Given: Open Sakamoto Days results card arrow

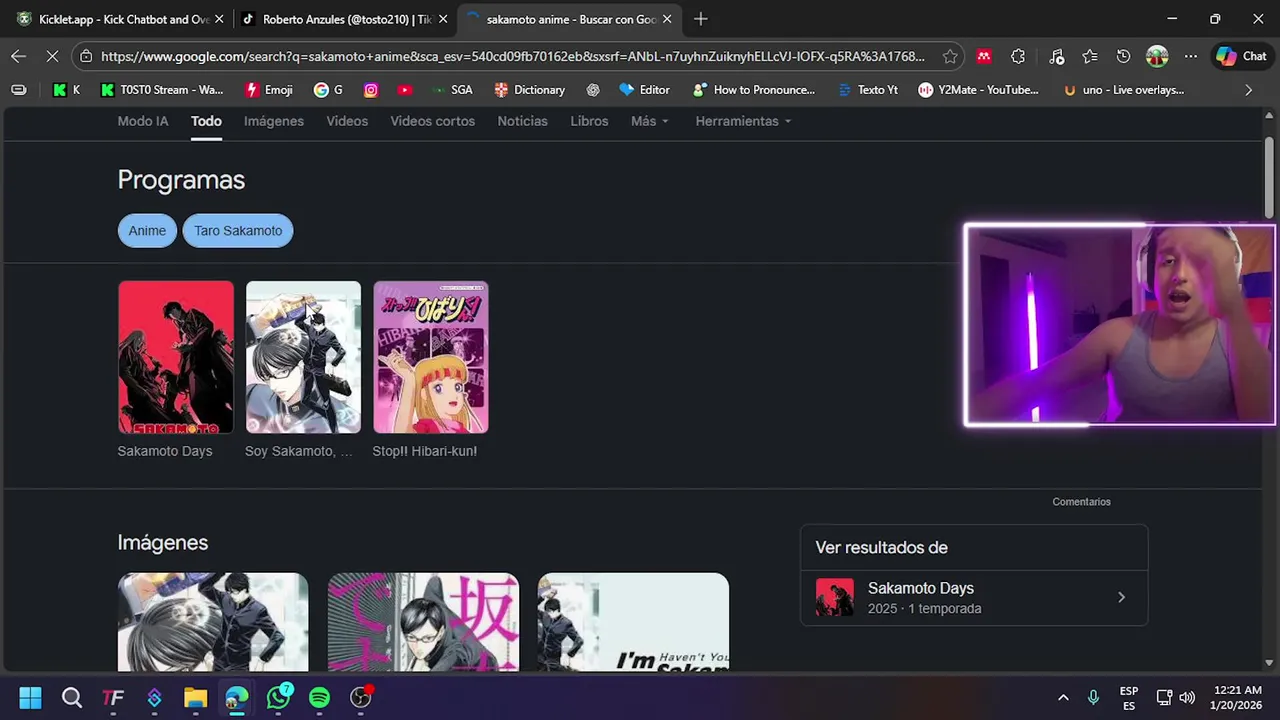Looking at the screenshot, I should (x=1121, y=597).
